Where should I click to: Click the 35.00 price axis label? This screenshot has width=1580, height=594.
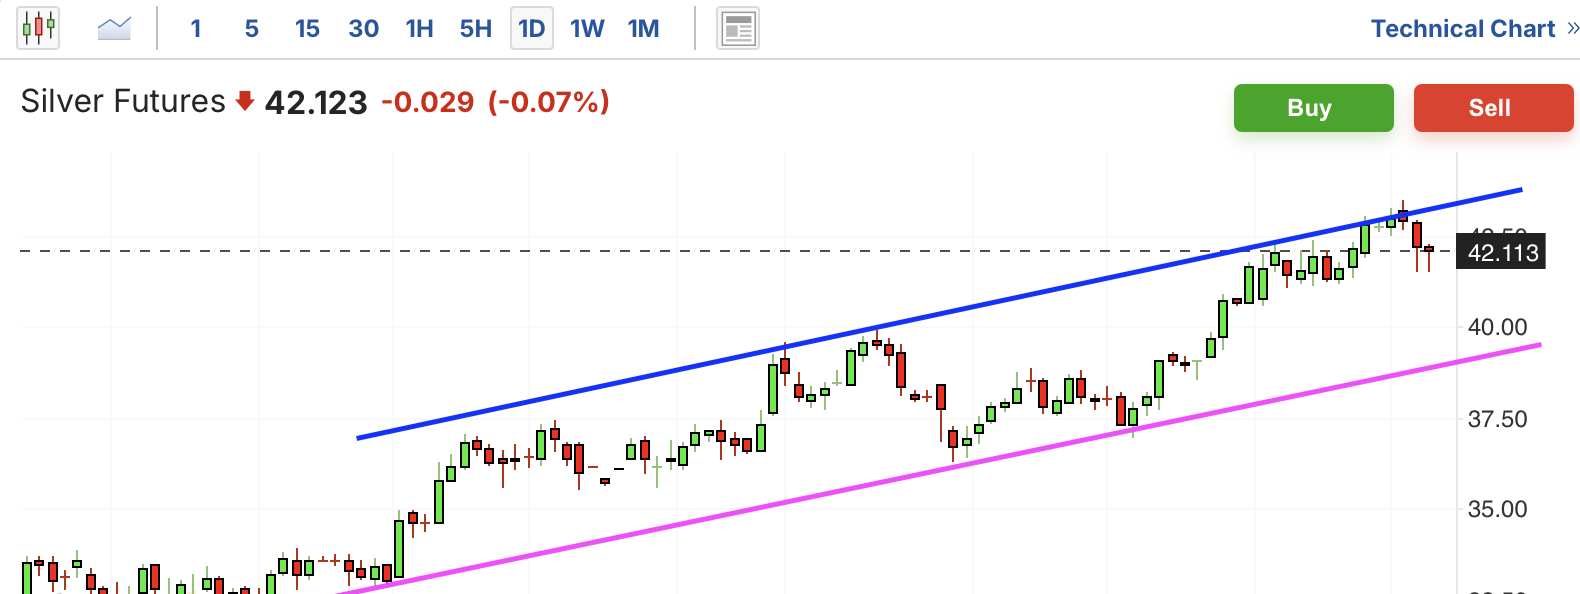pos(1497,509)
